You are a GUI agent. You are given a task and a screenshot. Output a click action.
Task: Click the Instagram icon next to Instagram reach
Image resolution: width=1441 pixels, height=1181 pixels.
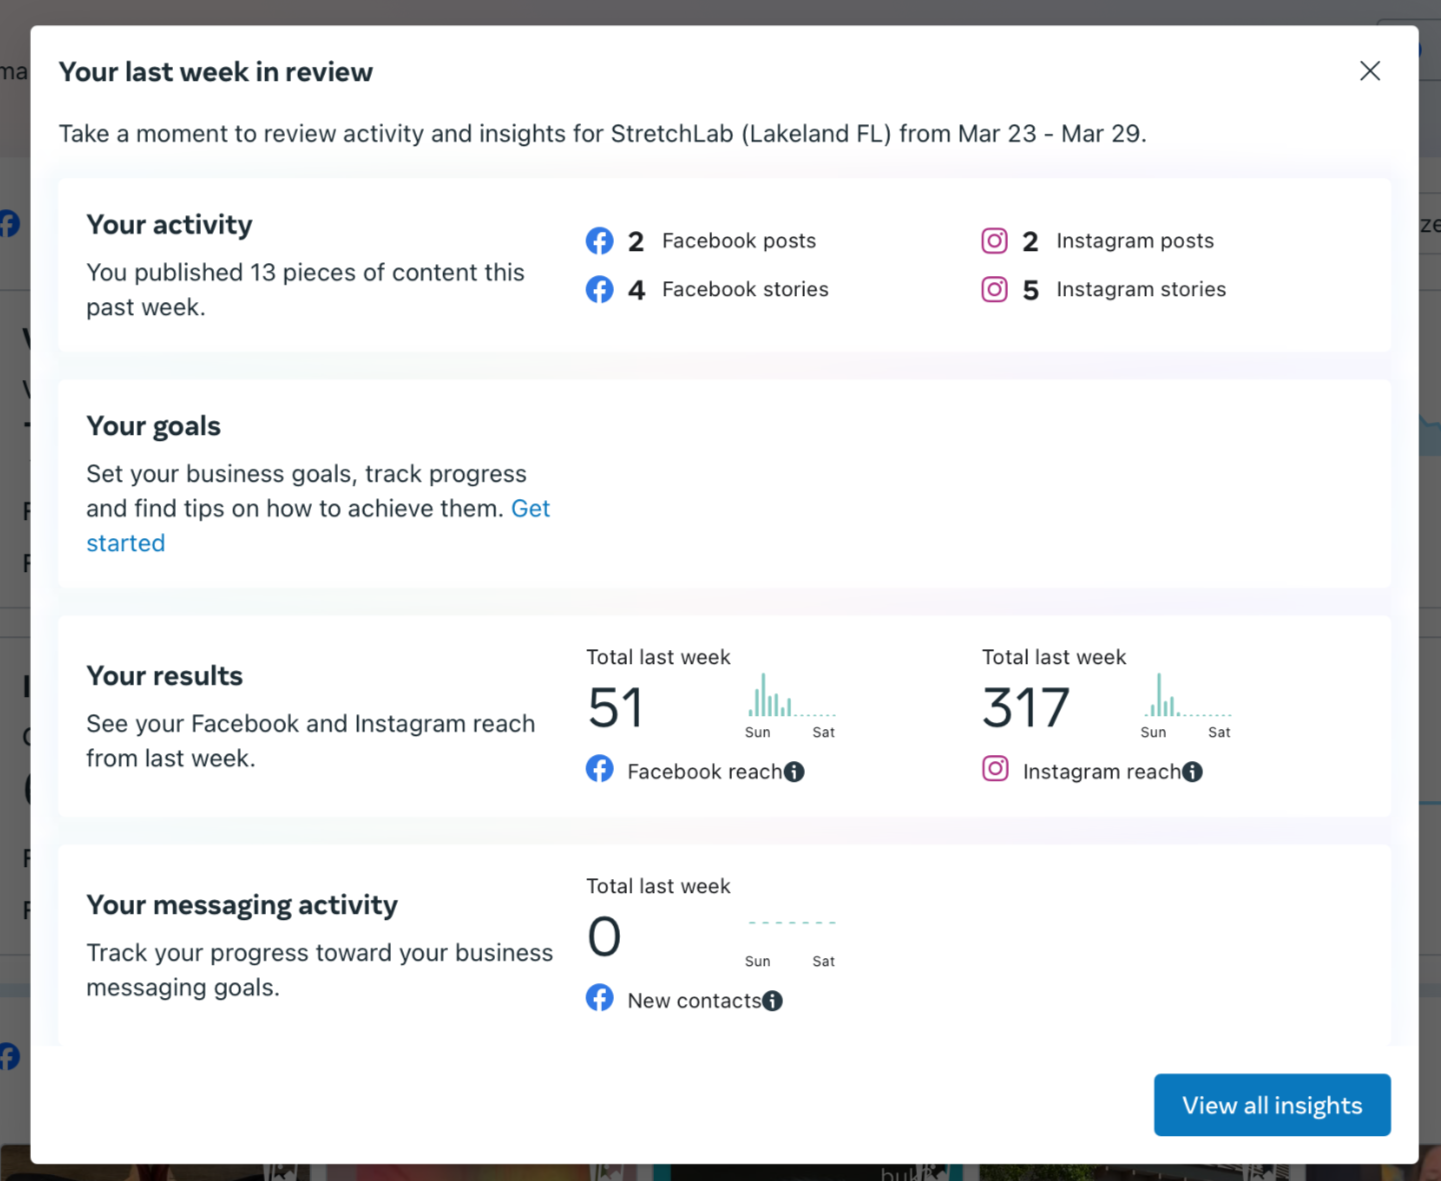pyautogui.click(x=995, y=769)
